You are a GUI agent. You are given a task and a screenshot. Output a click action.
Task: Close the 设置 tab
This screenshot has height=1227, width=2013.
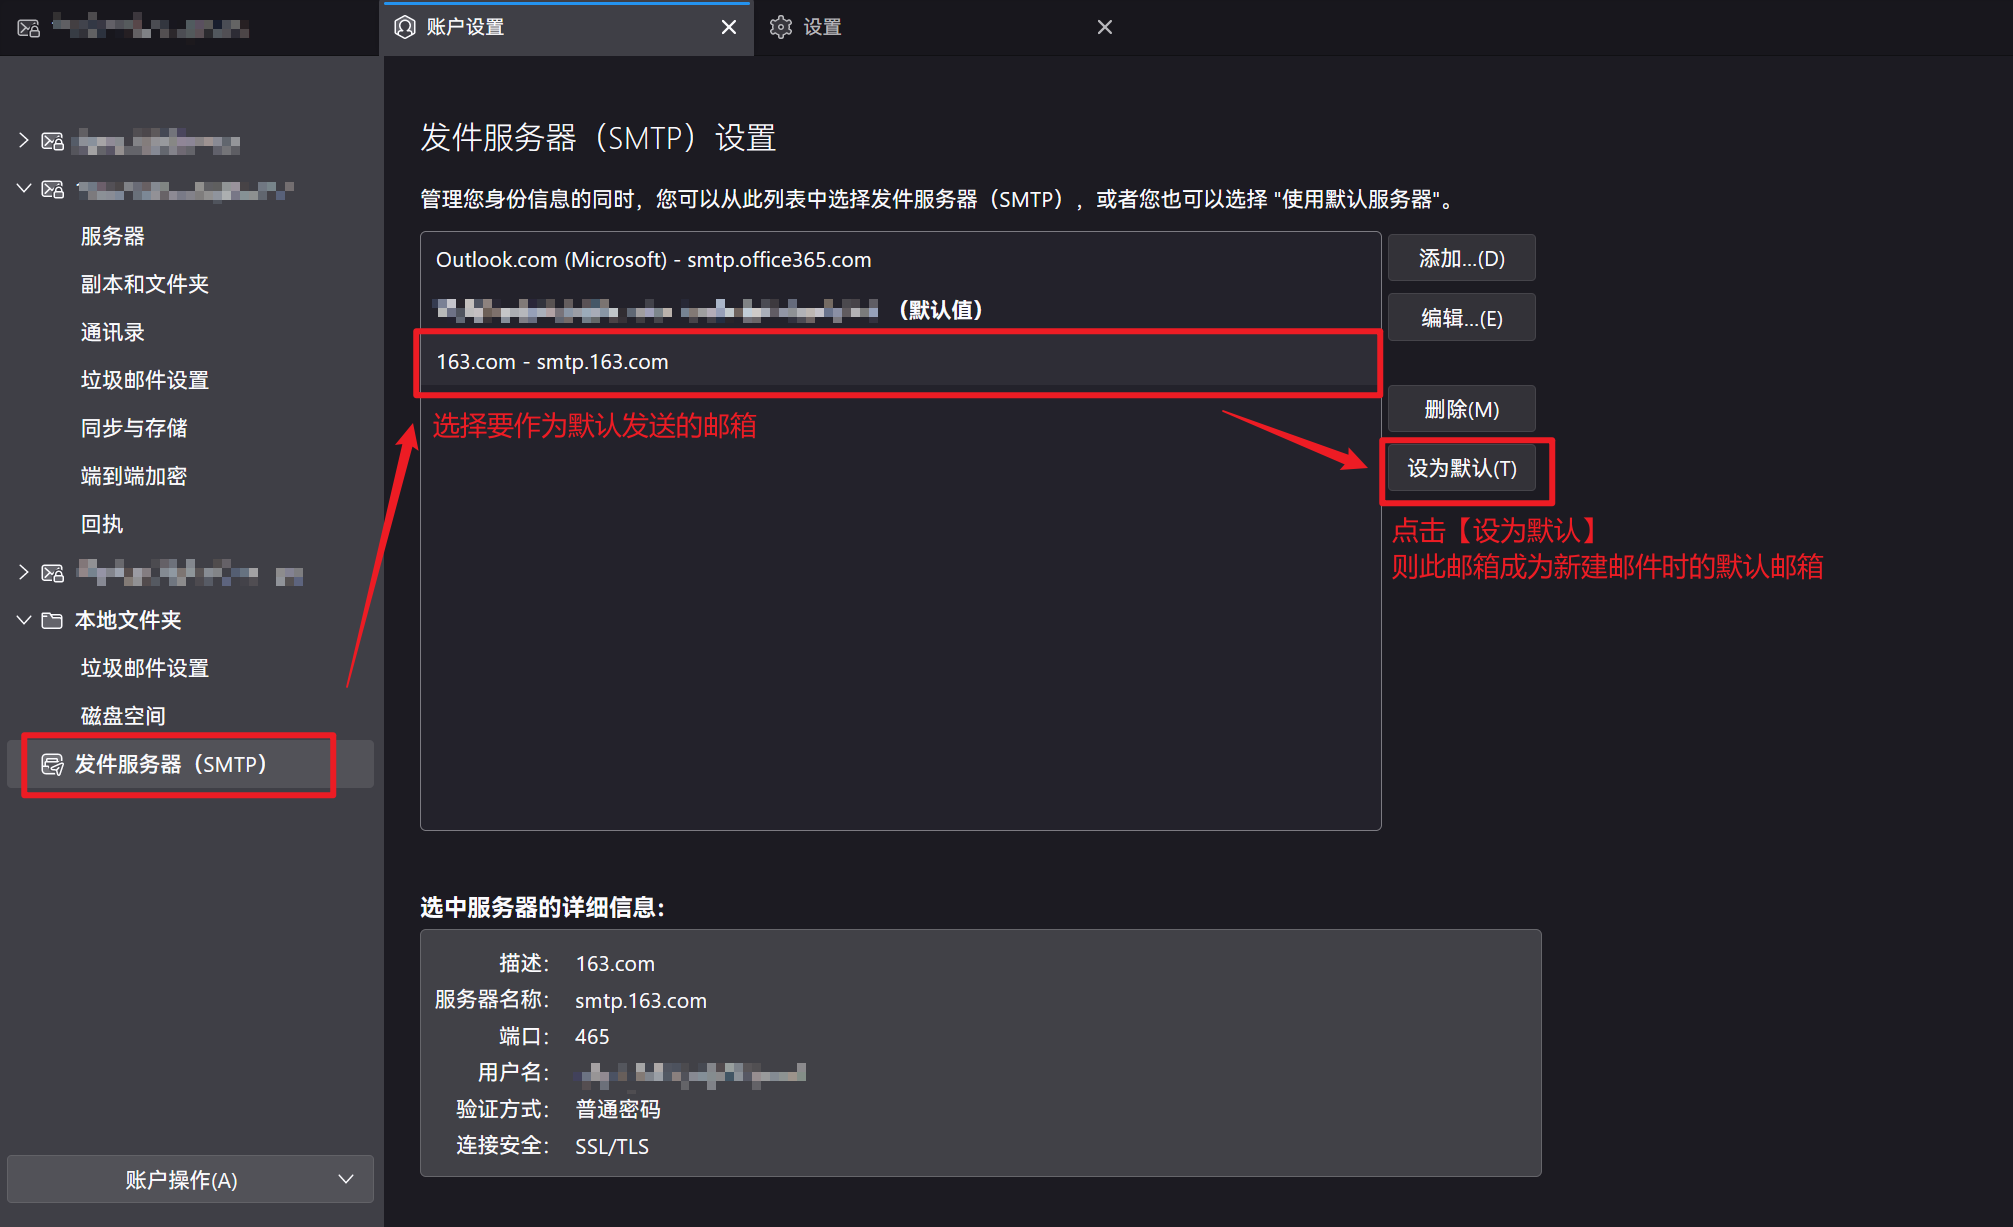(x=1105, y=27)
